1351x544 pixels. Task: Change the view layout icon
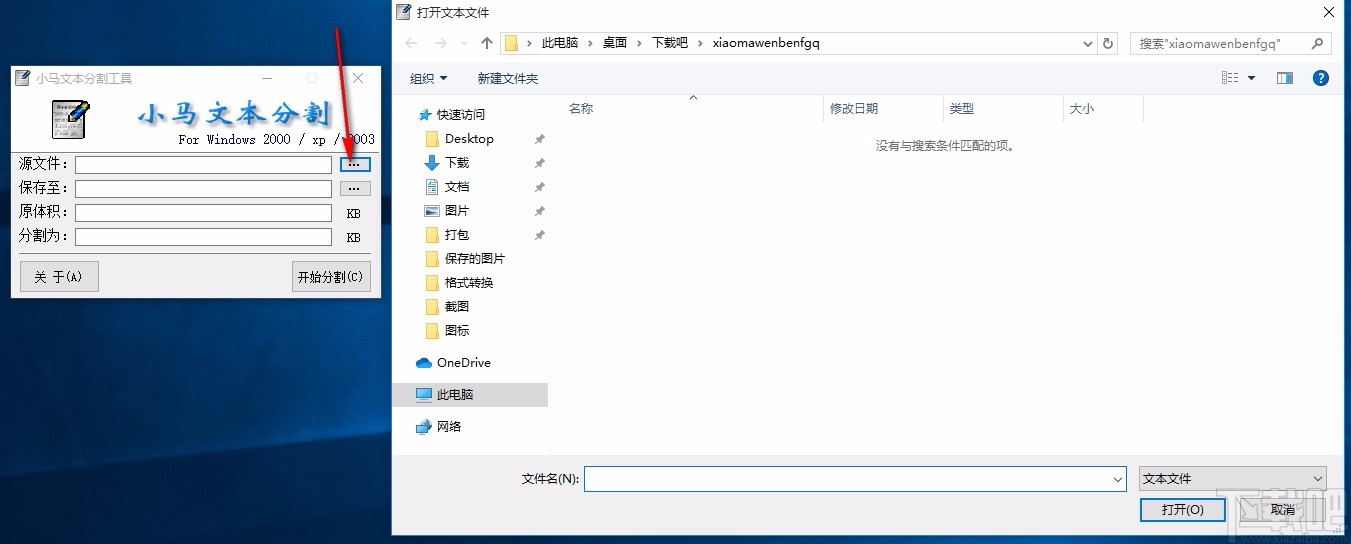coord(1230,78)
